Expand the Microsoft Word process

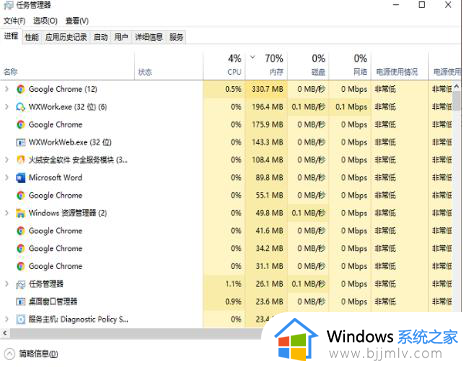tap(6, 178)
